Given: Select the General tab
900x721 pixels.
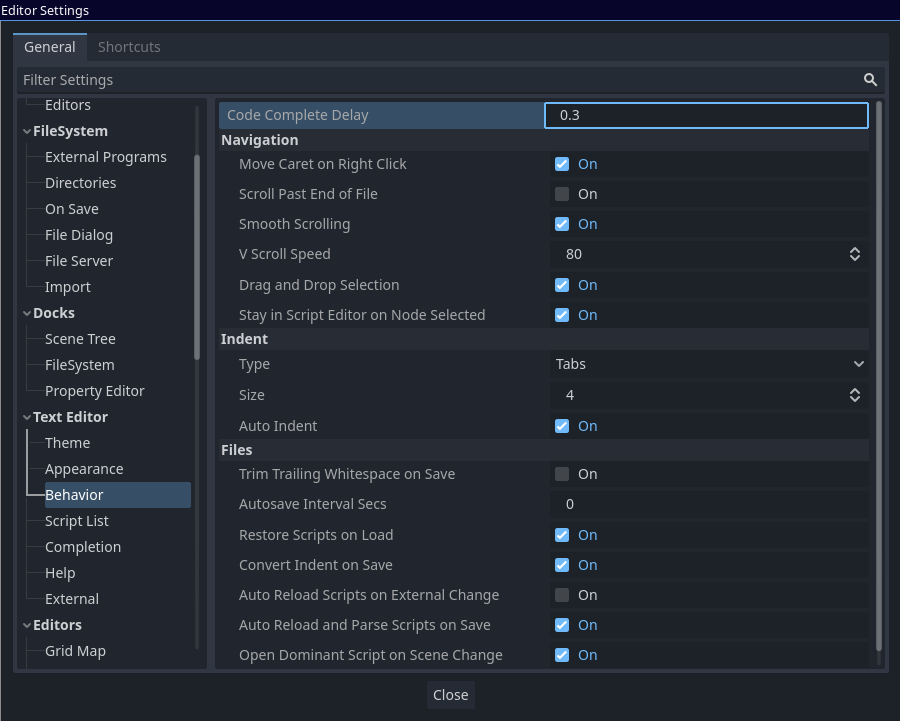Looking at the screenshot, I should tap(50, 46).
